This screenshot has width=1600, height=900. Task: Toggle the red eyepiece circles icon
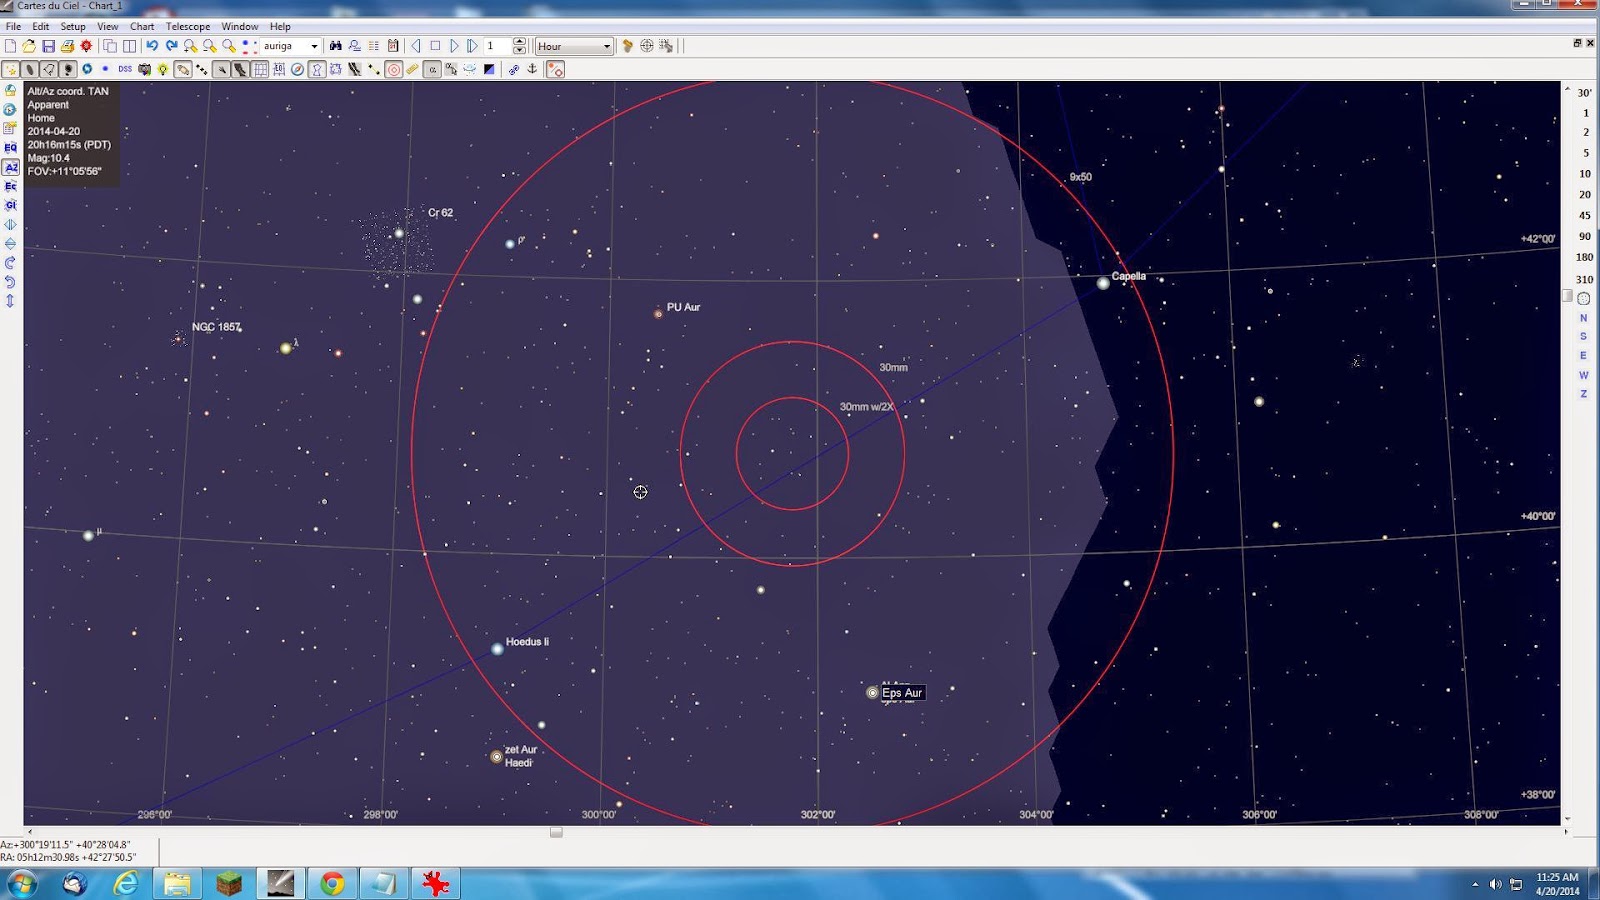pos(394,70)
